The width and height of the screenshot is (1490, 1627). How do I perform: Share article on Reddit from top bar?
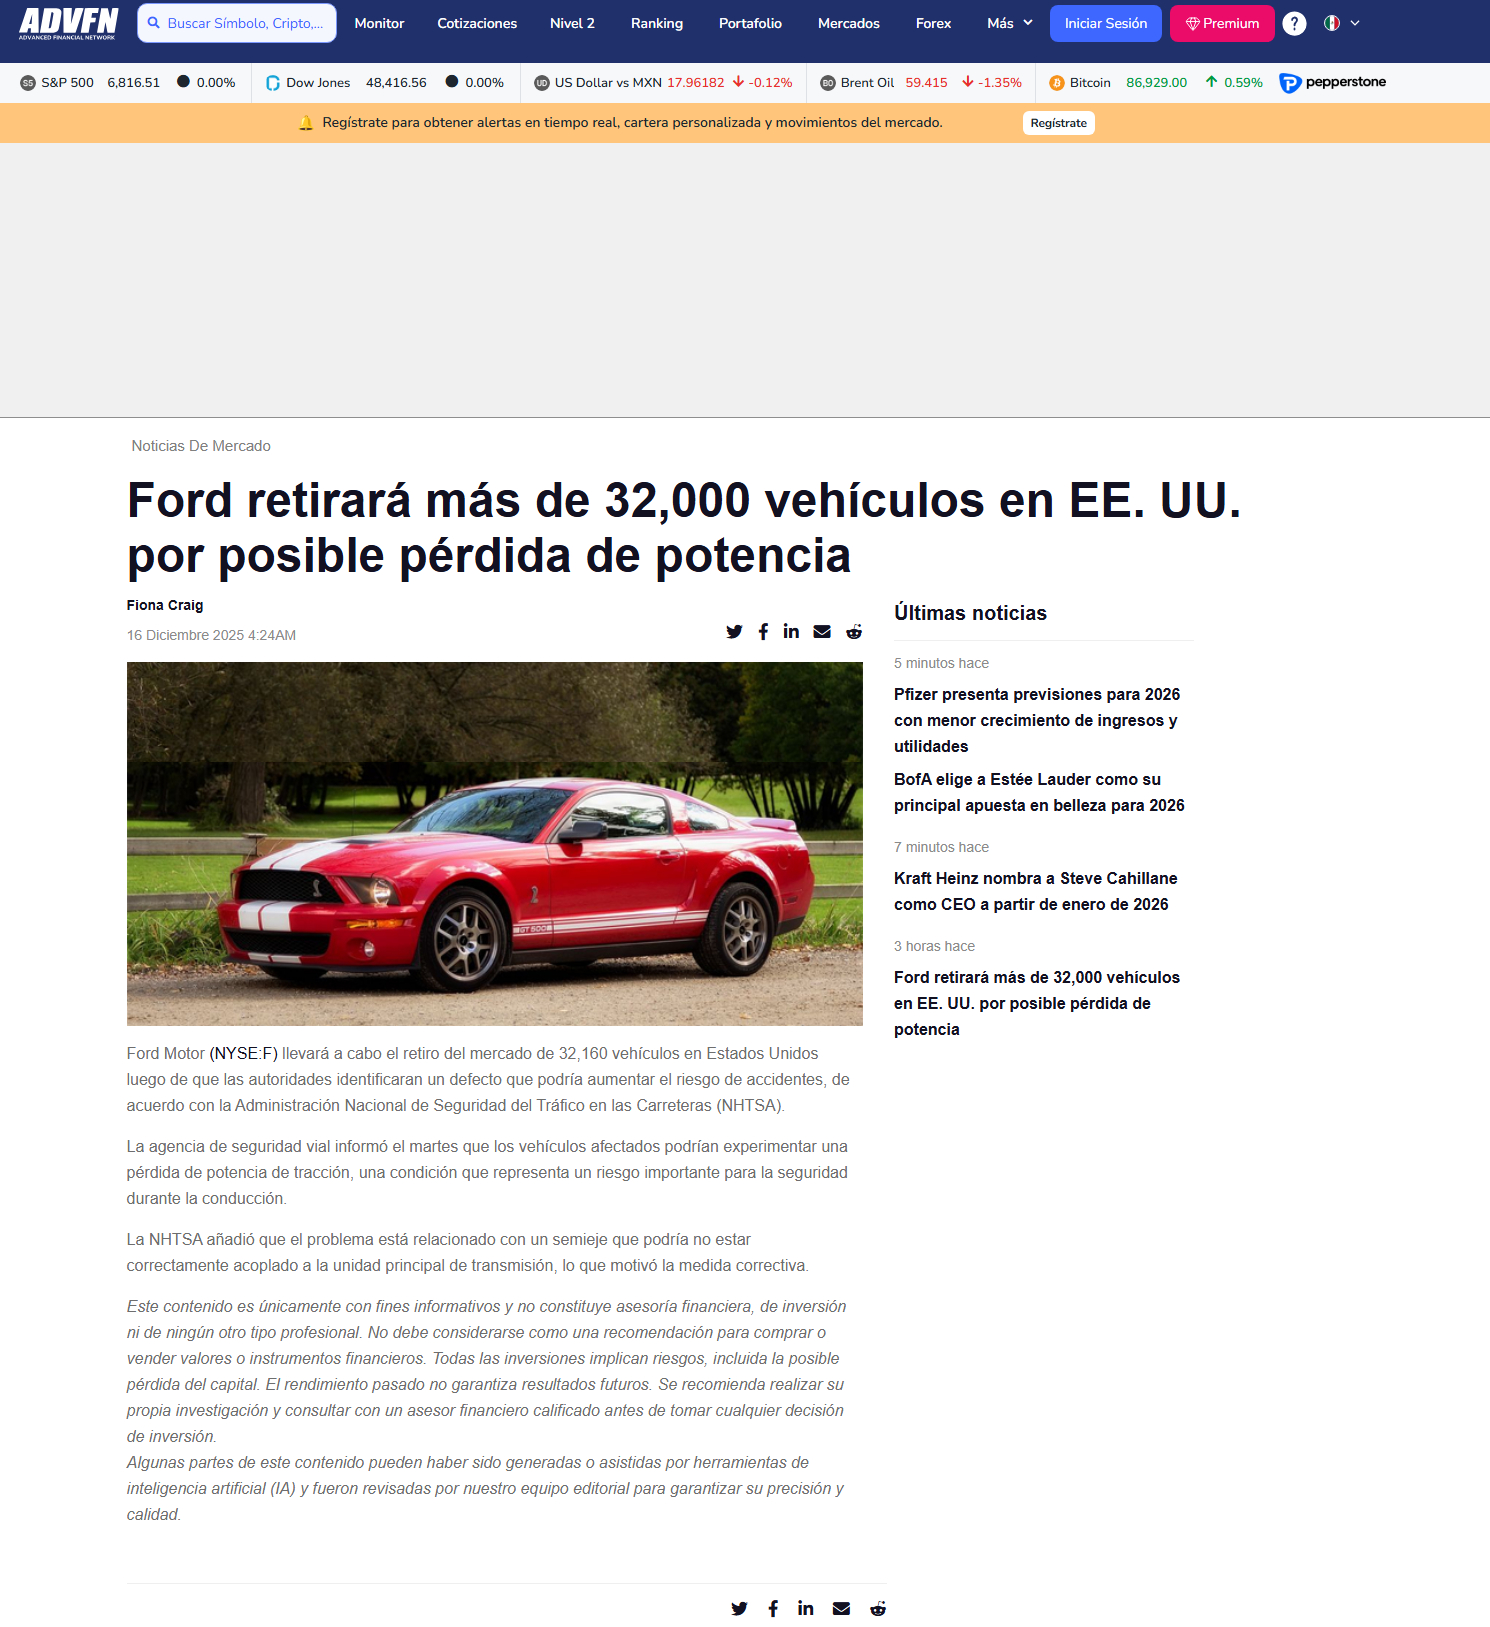pyautogui.click(x=854, y=632)
